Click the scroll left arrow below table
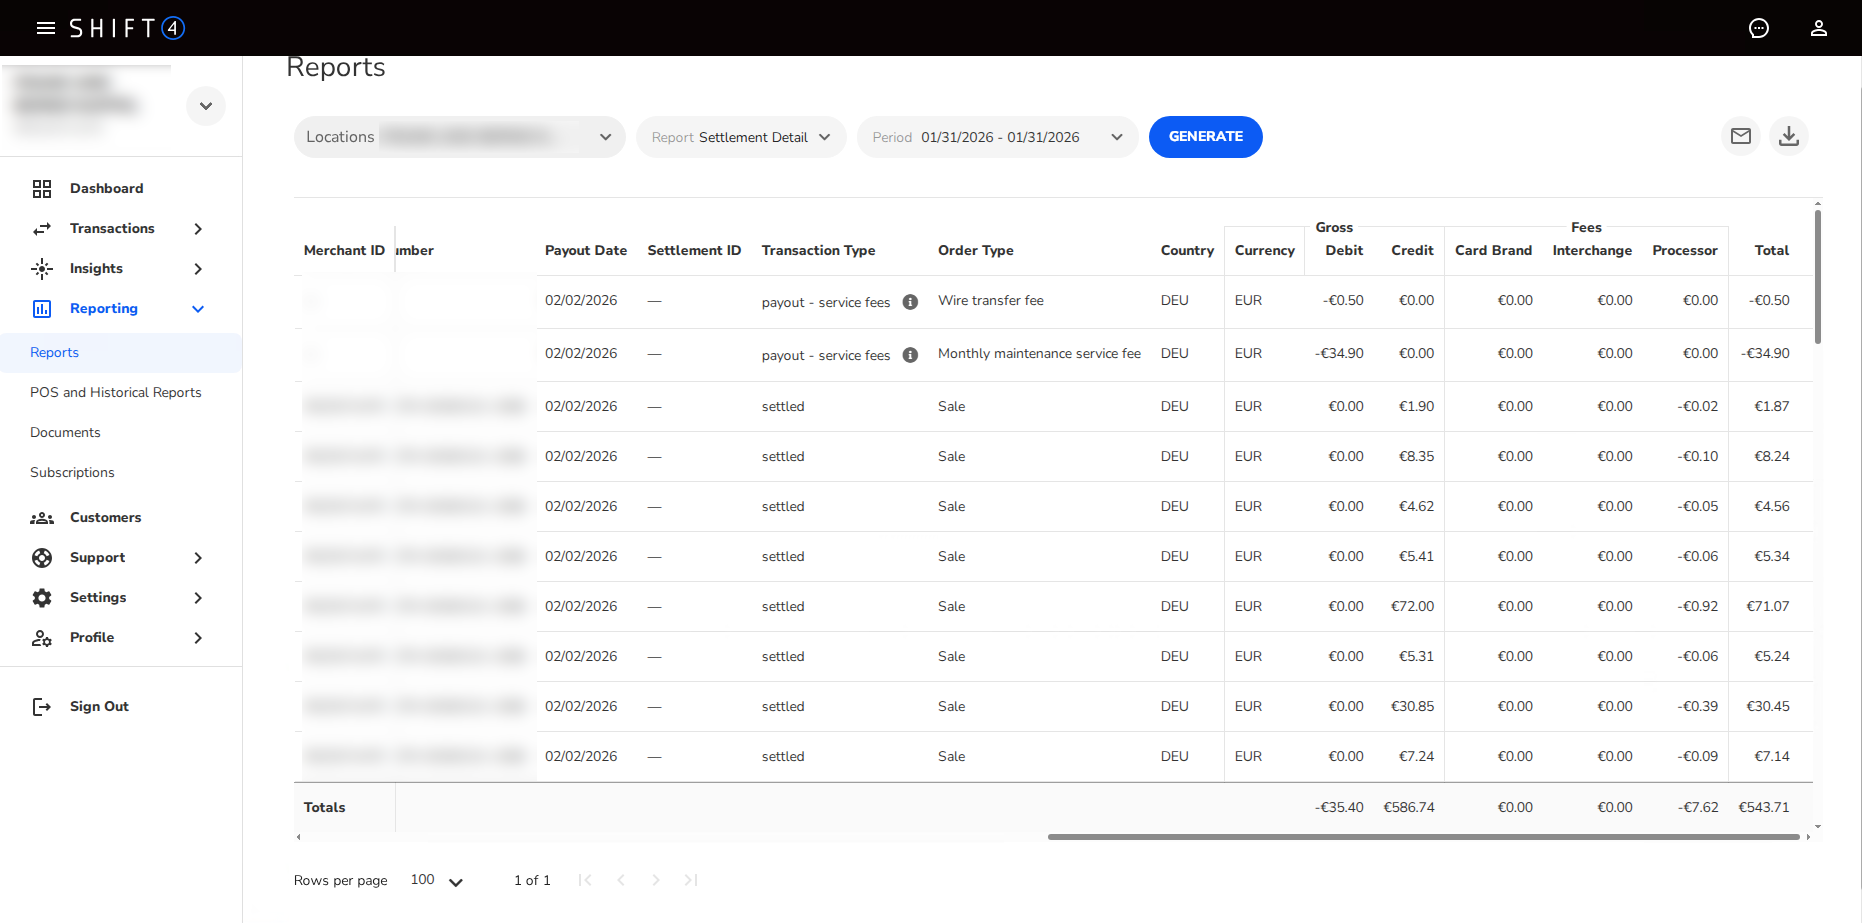Screen dimensions: 1862x923 tap(298, 837)
